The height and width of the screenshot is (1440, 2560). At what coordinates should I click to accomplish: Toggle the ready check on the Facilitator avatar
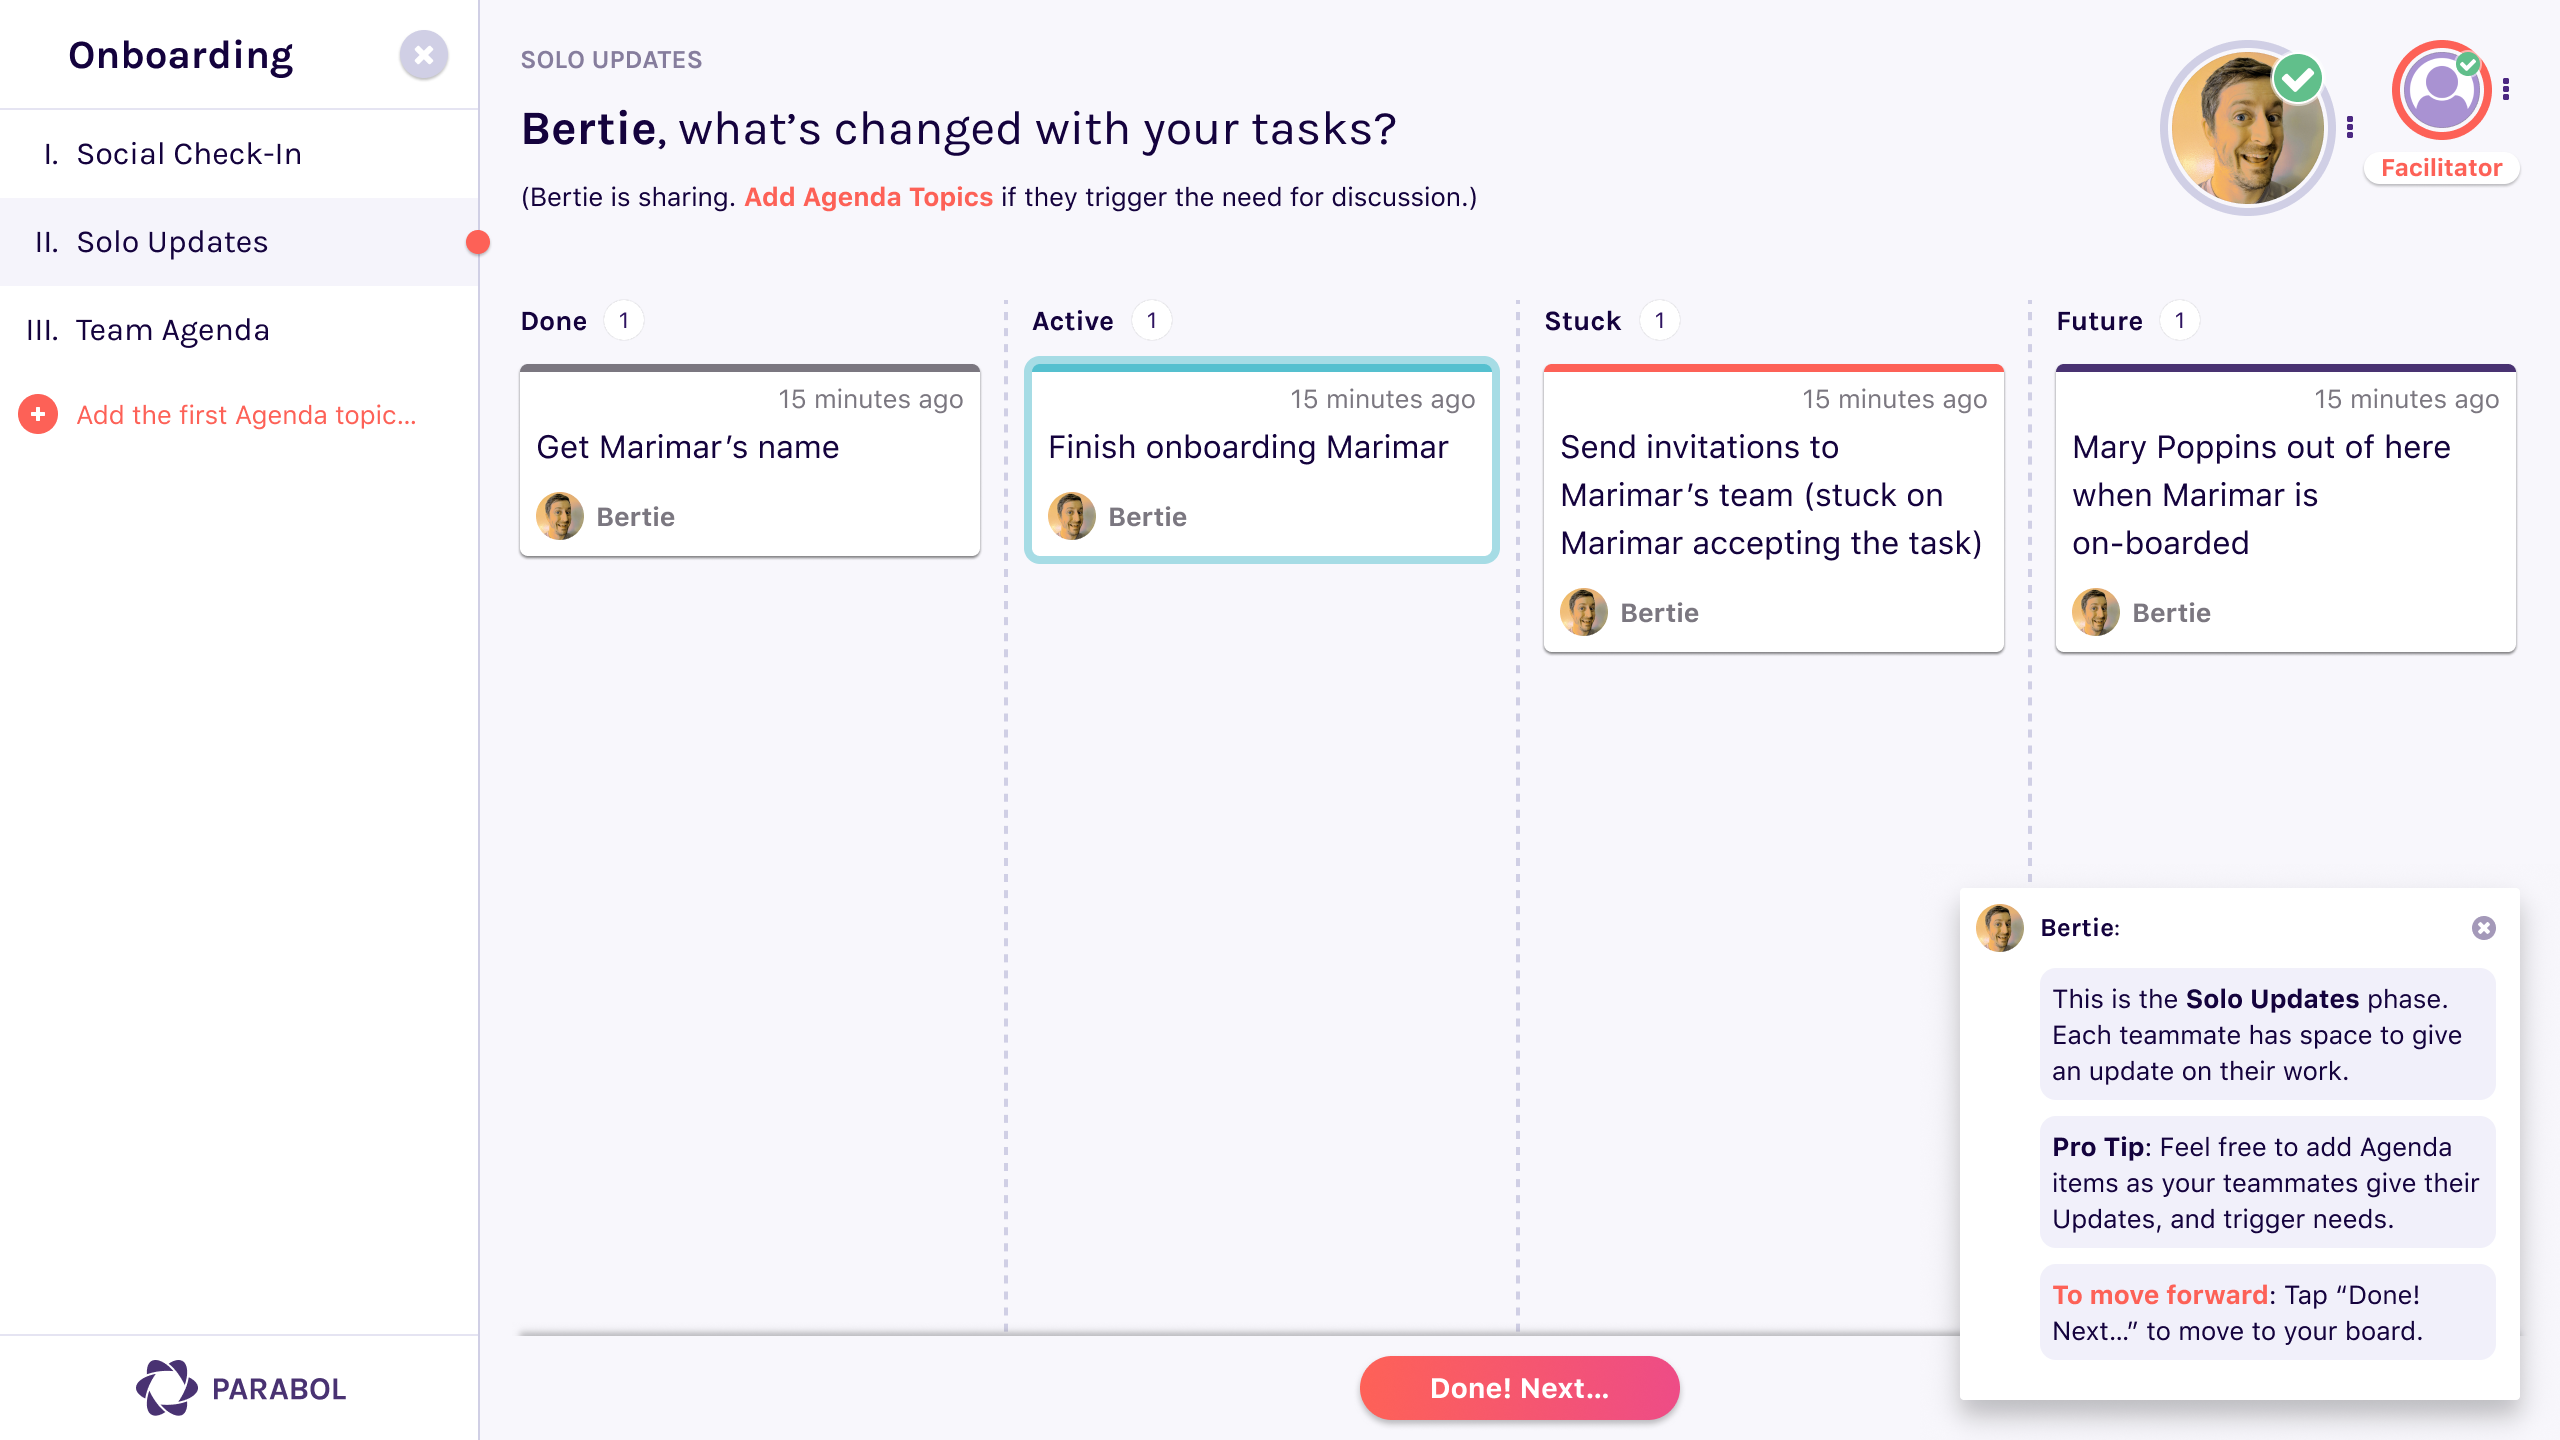click(2468, 64)
